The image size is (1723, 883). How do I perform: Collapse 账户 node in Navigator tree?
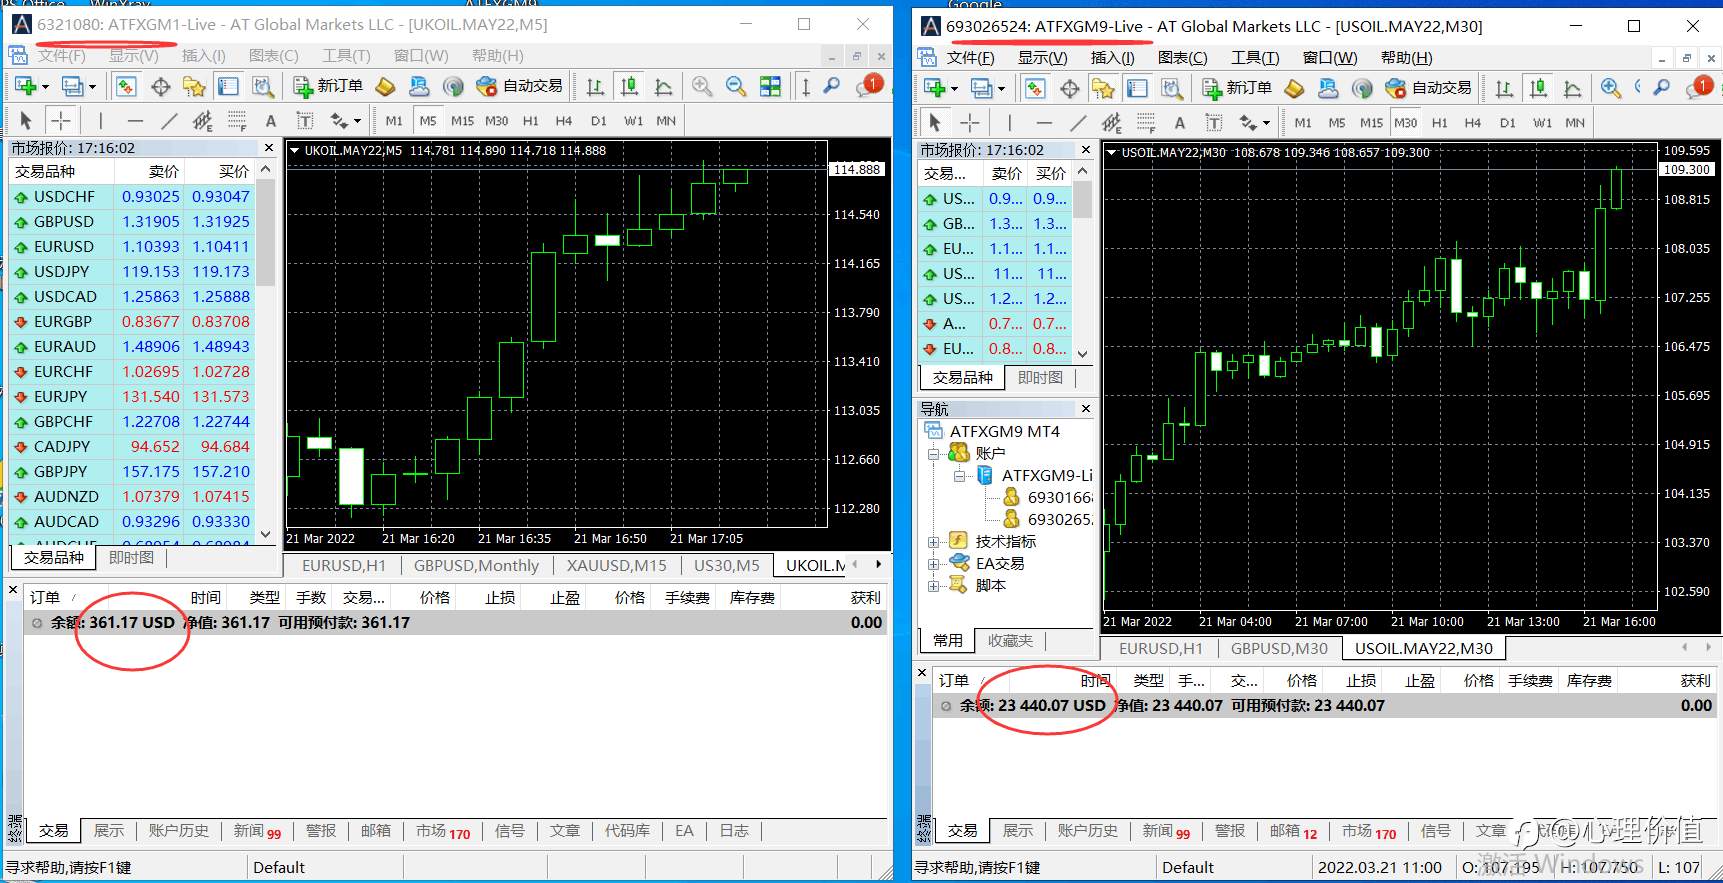click(x=934, y=454)
